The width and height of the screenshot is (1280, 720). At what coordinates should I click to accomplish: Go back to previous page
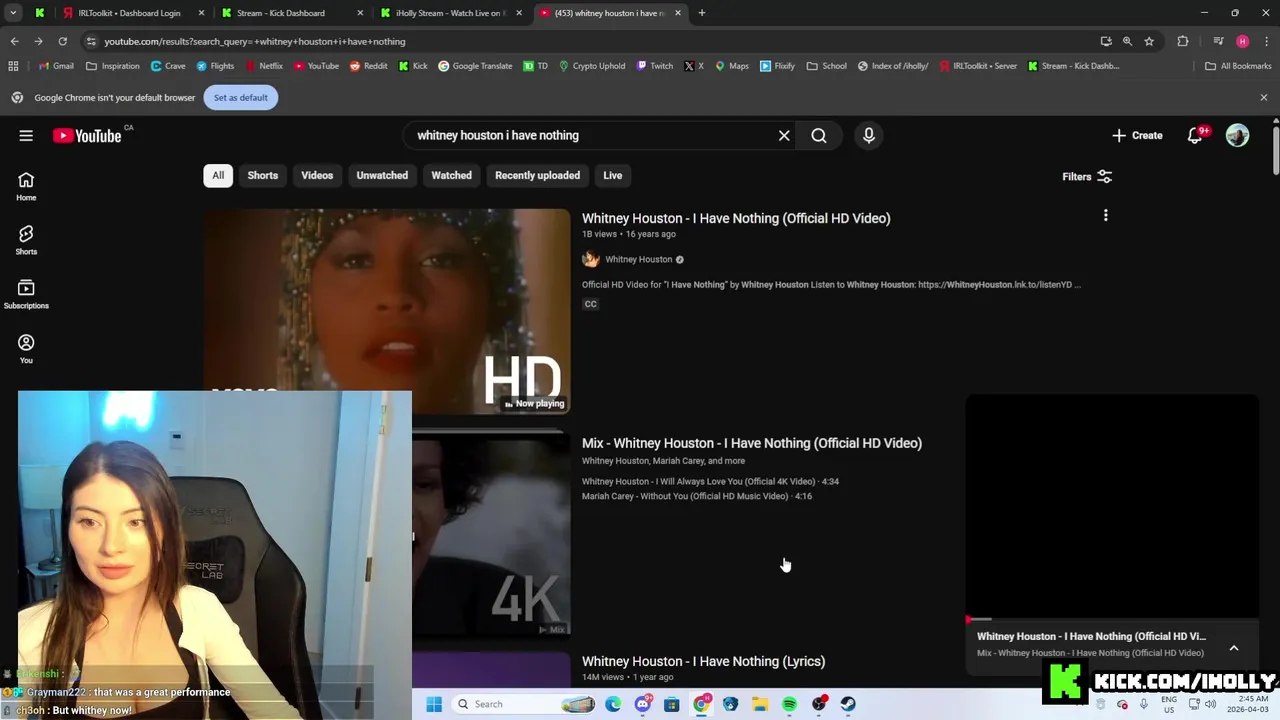[x=14, y=41]
